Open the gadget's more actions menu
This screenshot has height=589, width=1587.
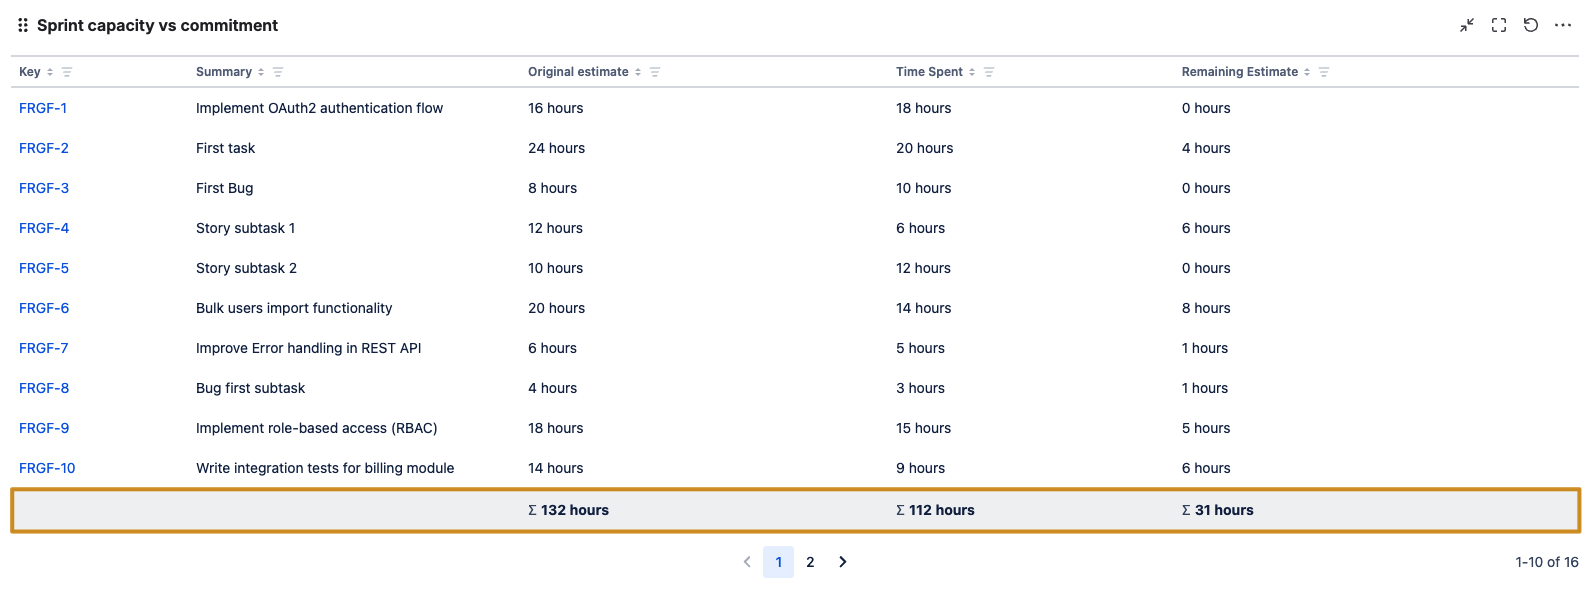click(1563, 25)
